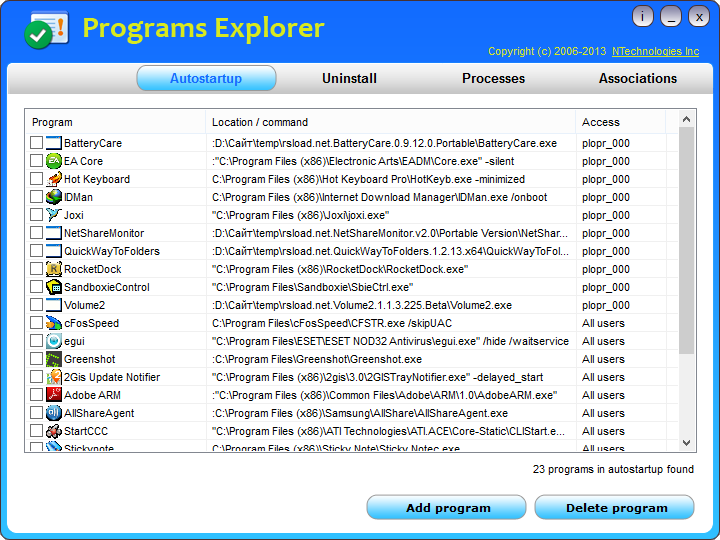Image resolution: width=720 pixels, height=540 pixels.
Task: Click the Hot Keyboard icon
Action: coord(54,179)
